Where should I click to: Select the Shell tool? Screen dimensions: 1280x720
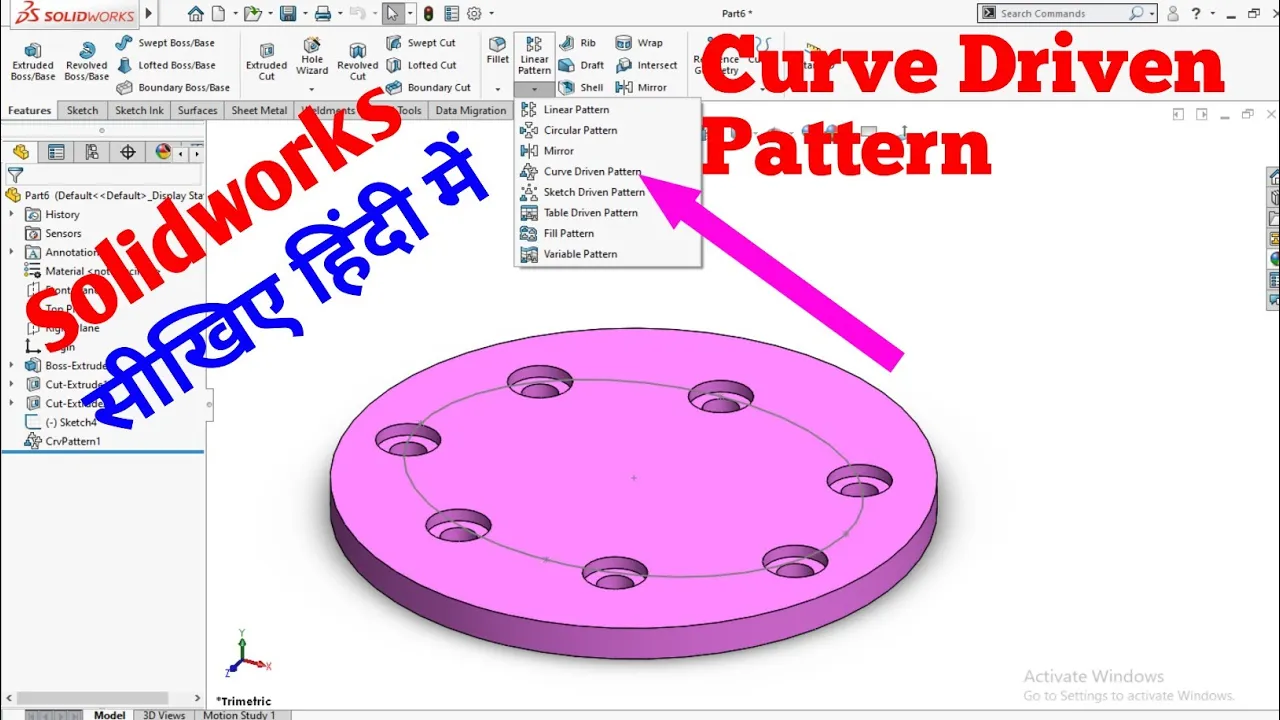(x=581, y=87)
